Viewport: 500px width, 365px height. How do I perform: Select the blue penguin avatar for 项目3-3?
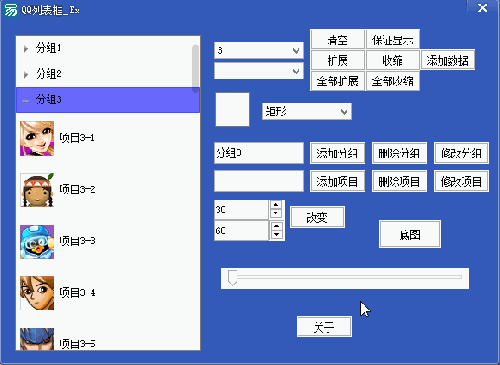click(x=37, y=242)
